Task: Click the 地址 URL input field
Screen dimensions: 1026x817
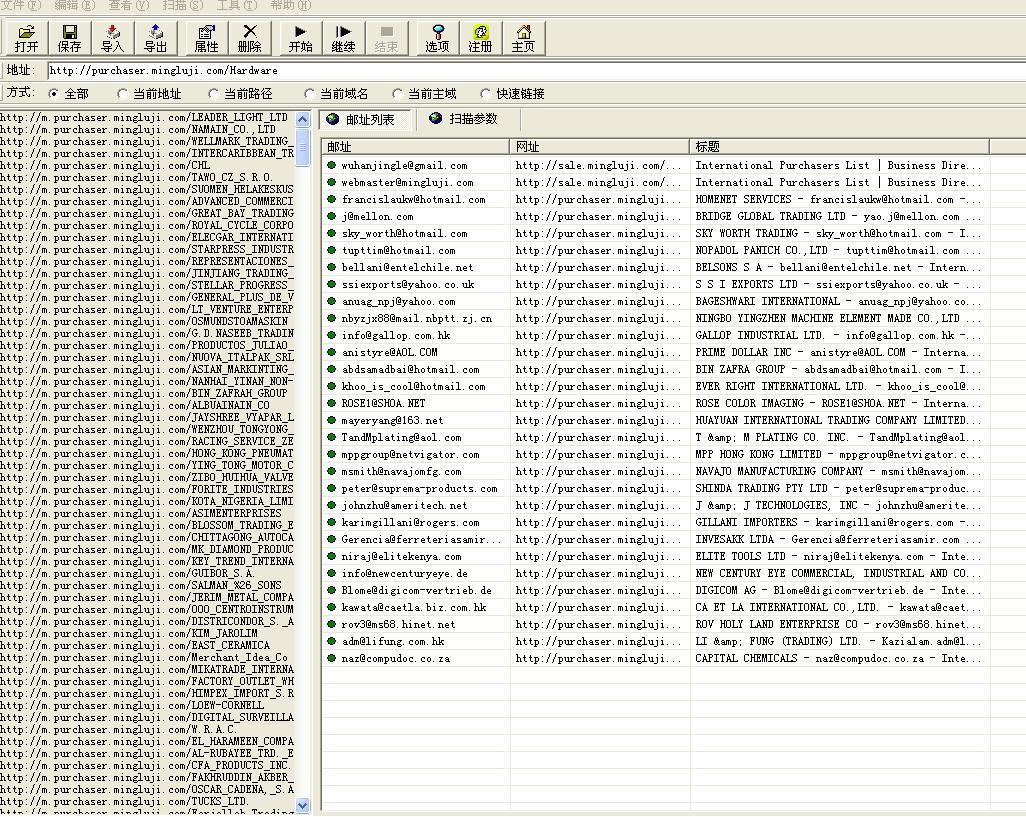Action: 537,71
